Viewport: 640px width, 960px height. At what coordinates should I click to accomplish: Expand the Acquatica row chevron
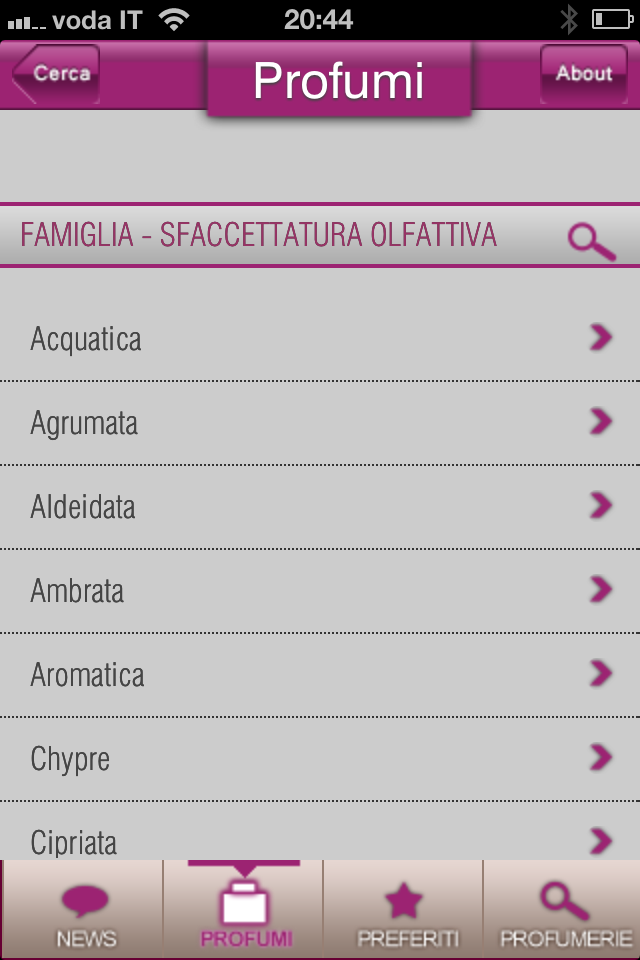pos(600,338)
